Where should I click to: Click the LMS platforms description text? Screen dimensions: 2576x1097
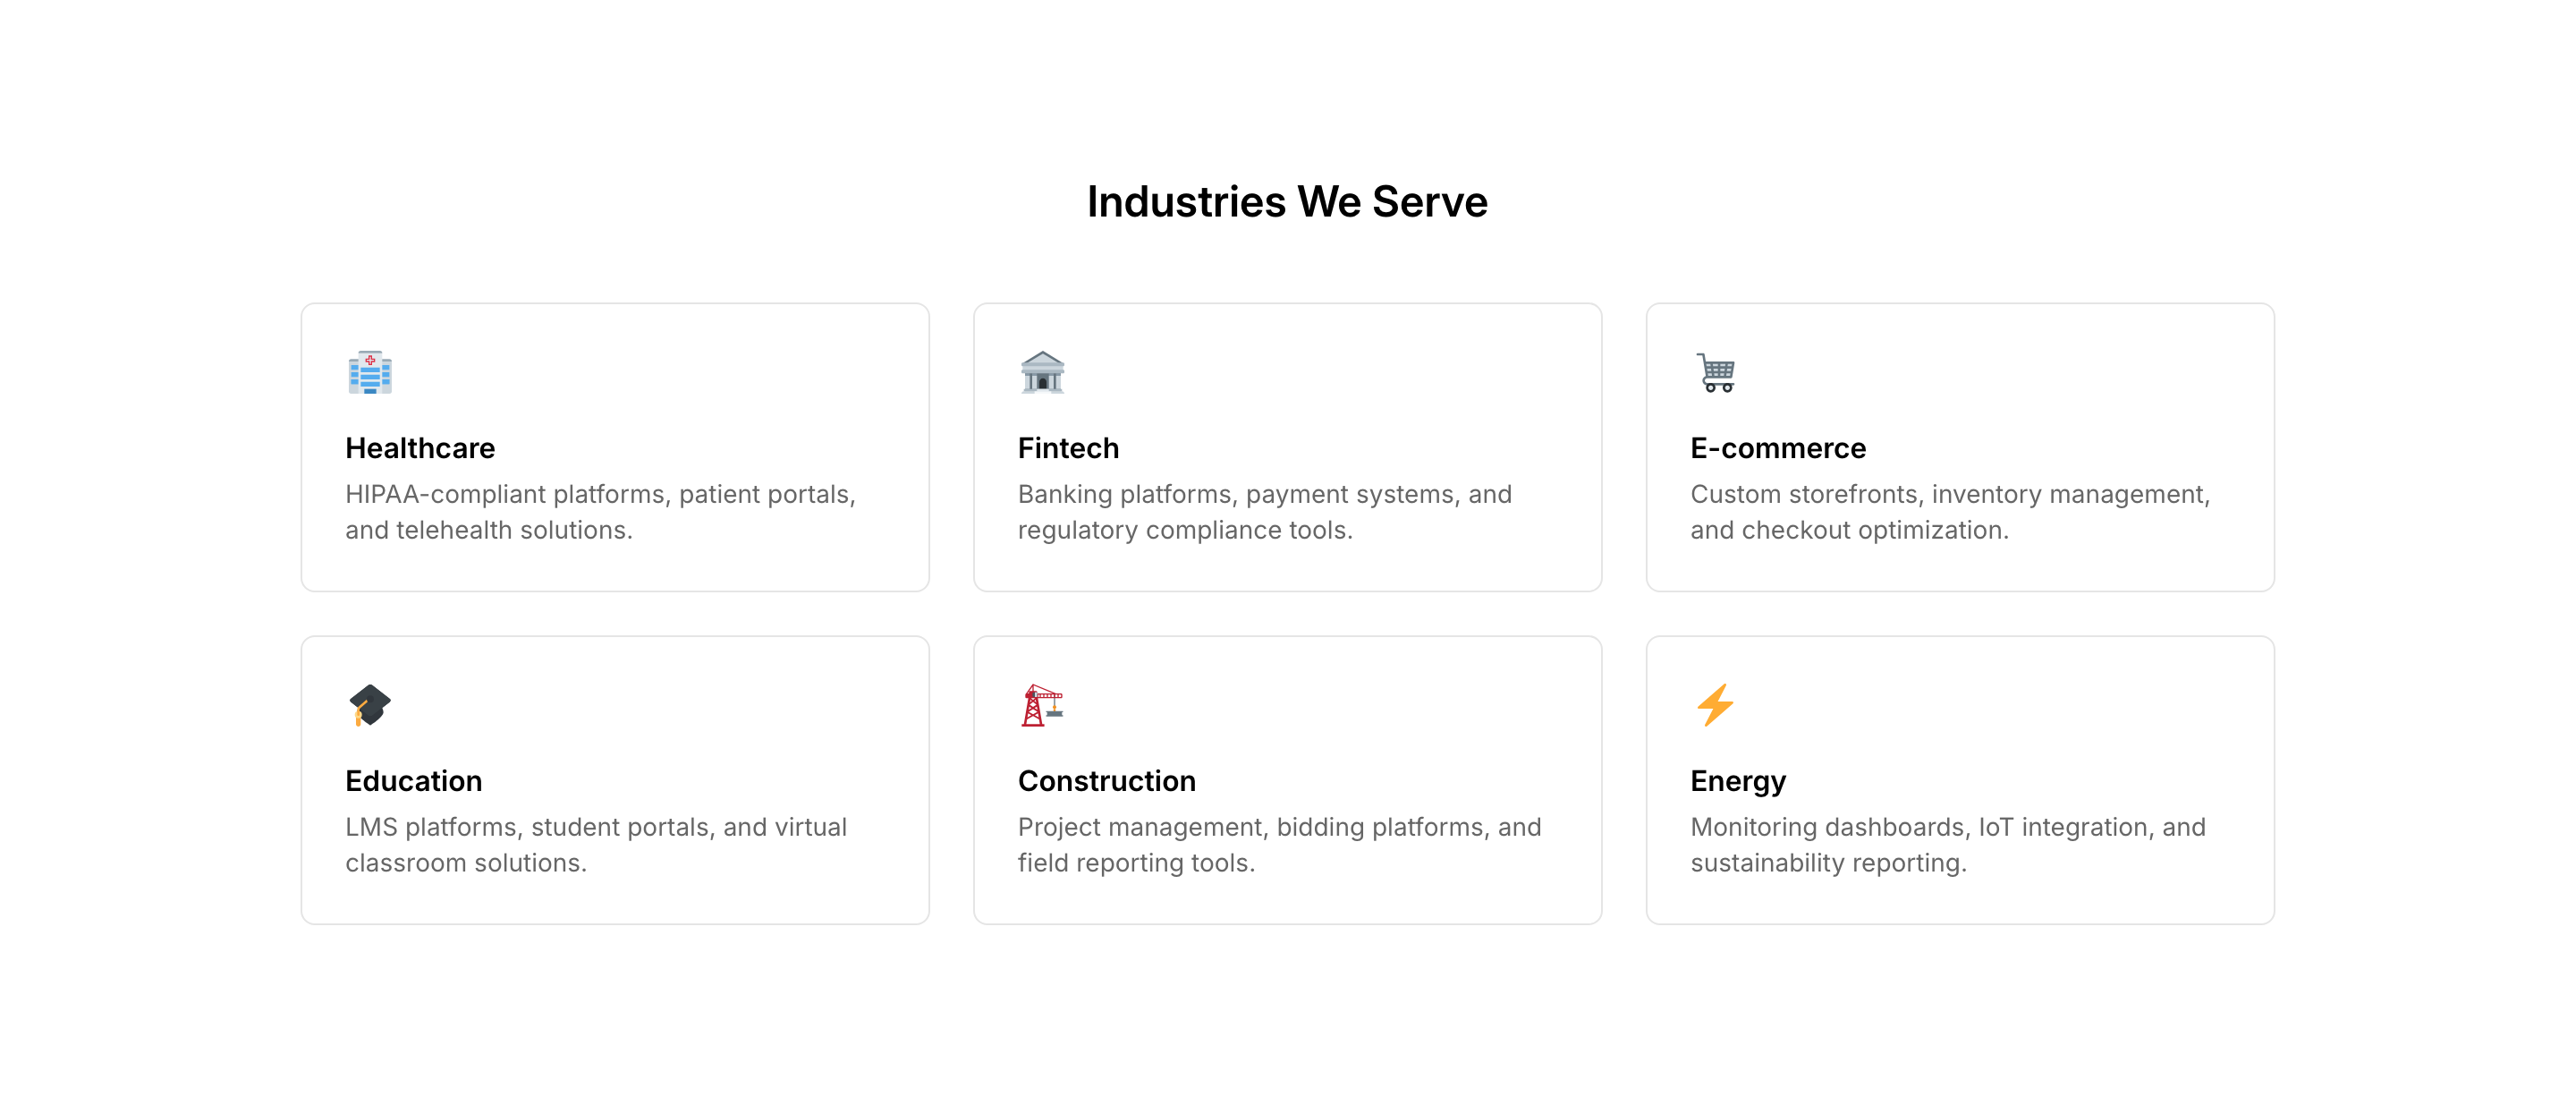(x=596, y=845)
